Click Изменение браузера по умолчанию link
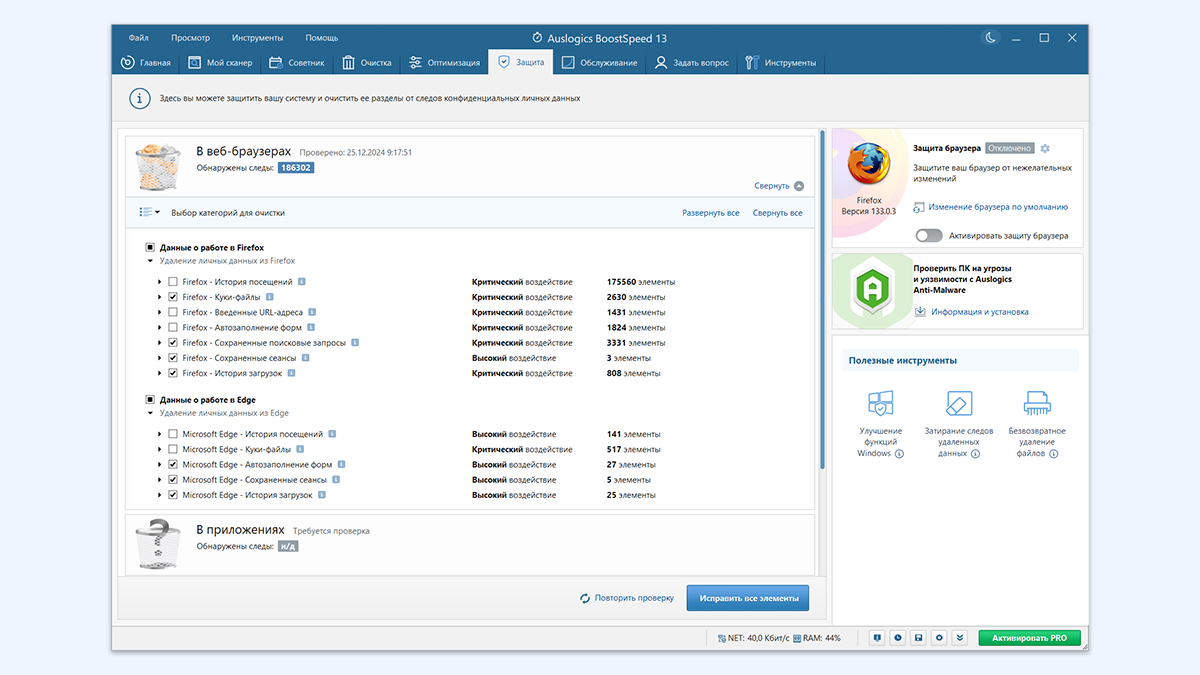The width and height of the screenshot is (1200, 675). (x=998, y=207)
